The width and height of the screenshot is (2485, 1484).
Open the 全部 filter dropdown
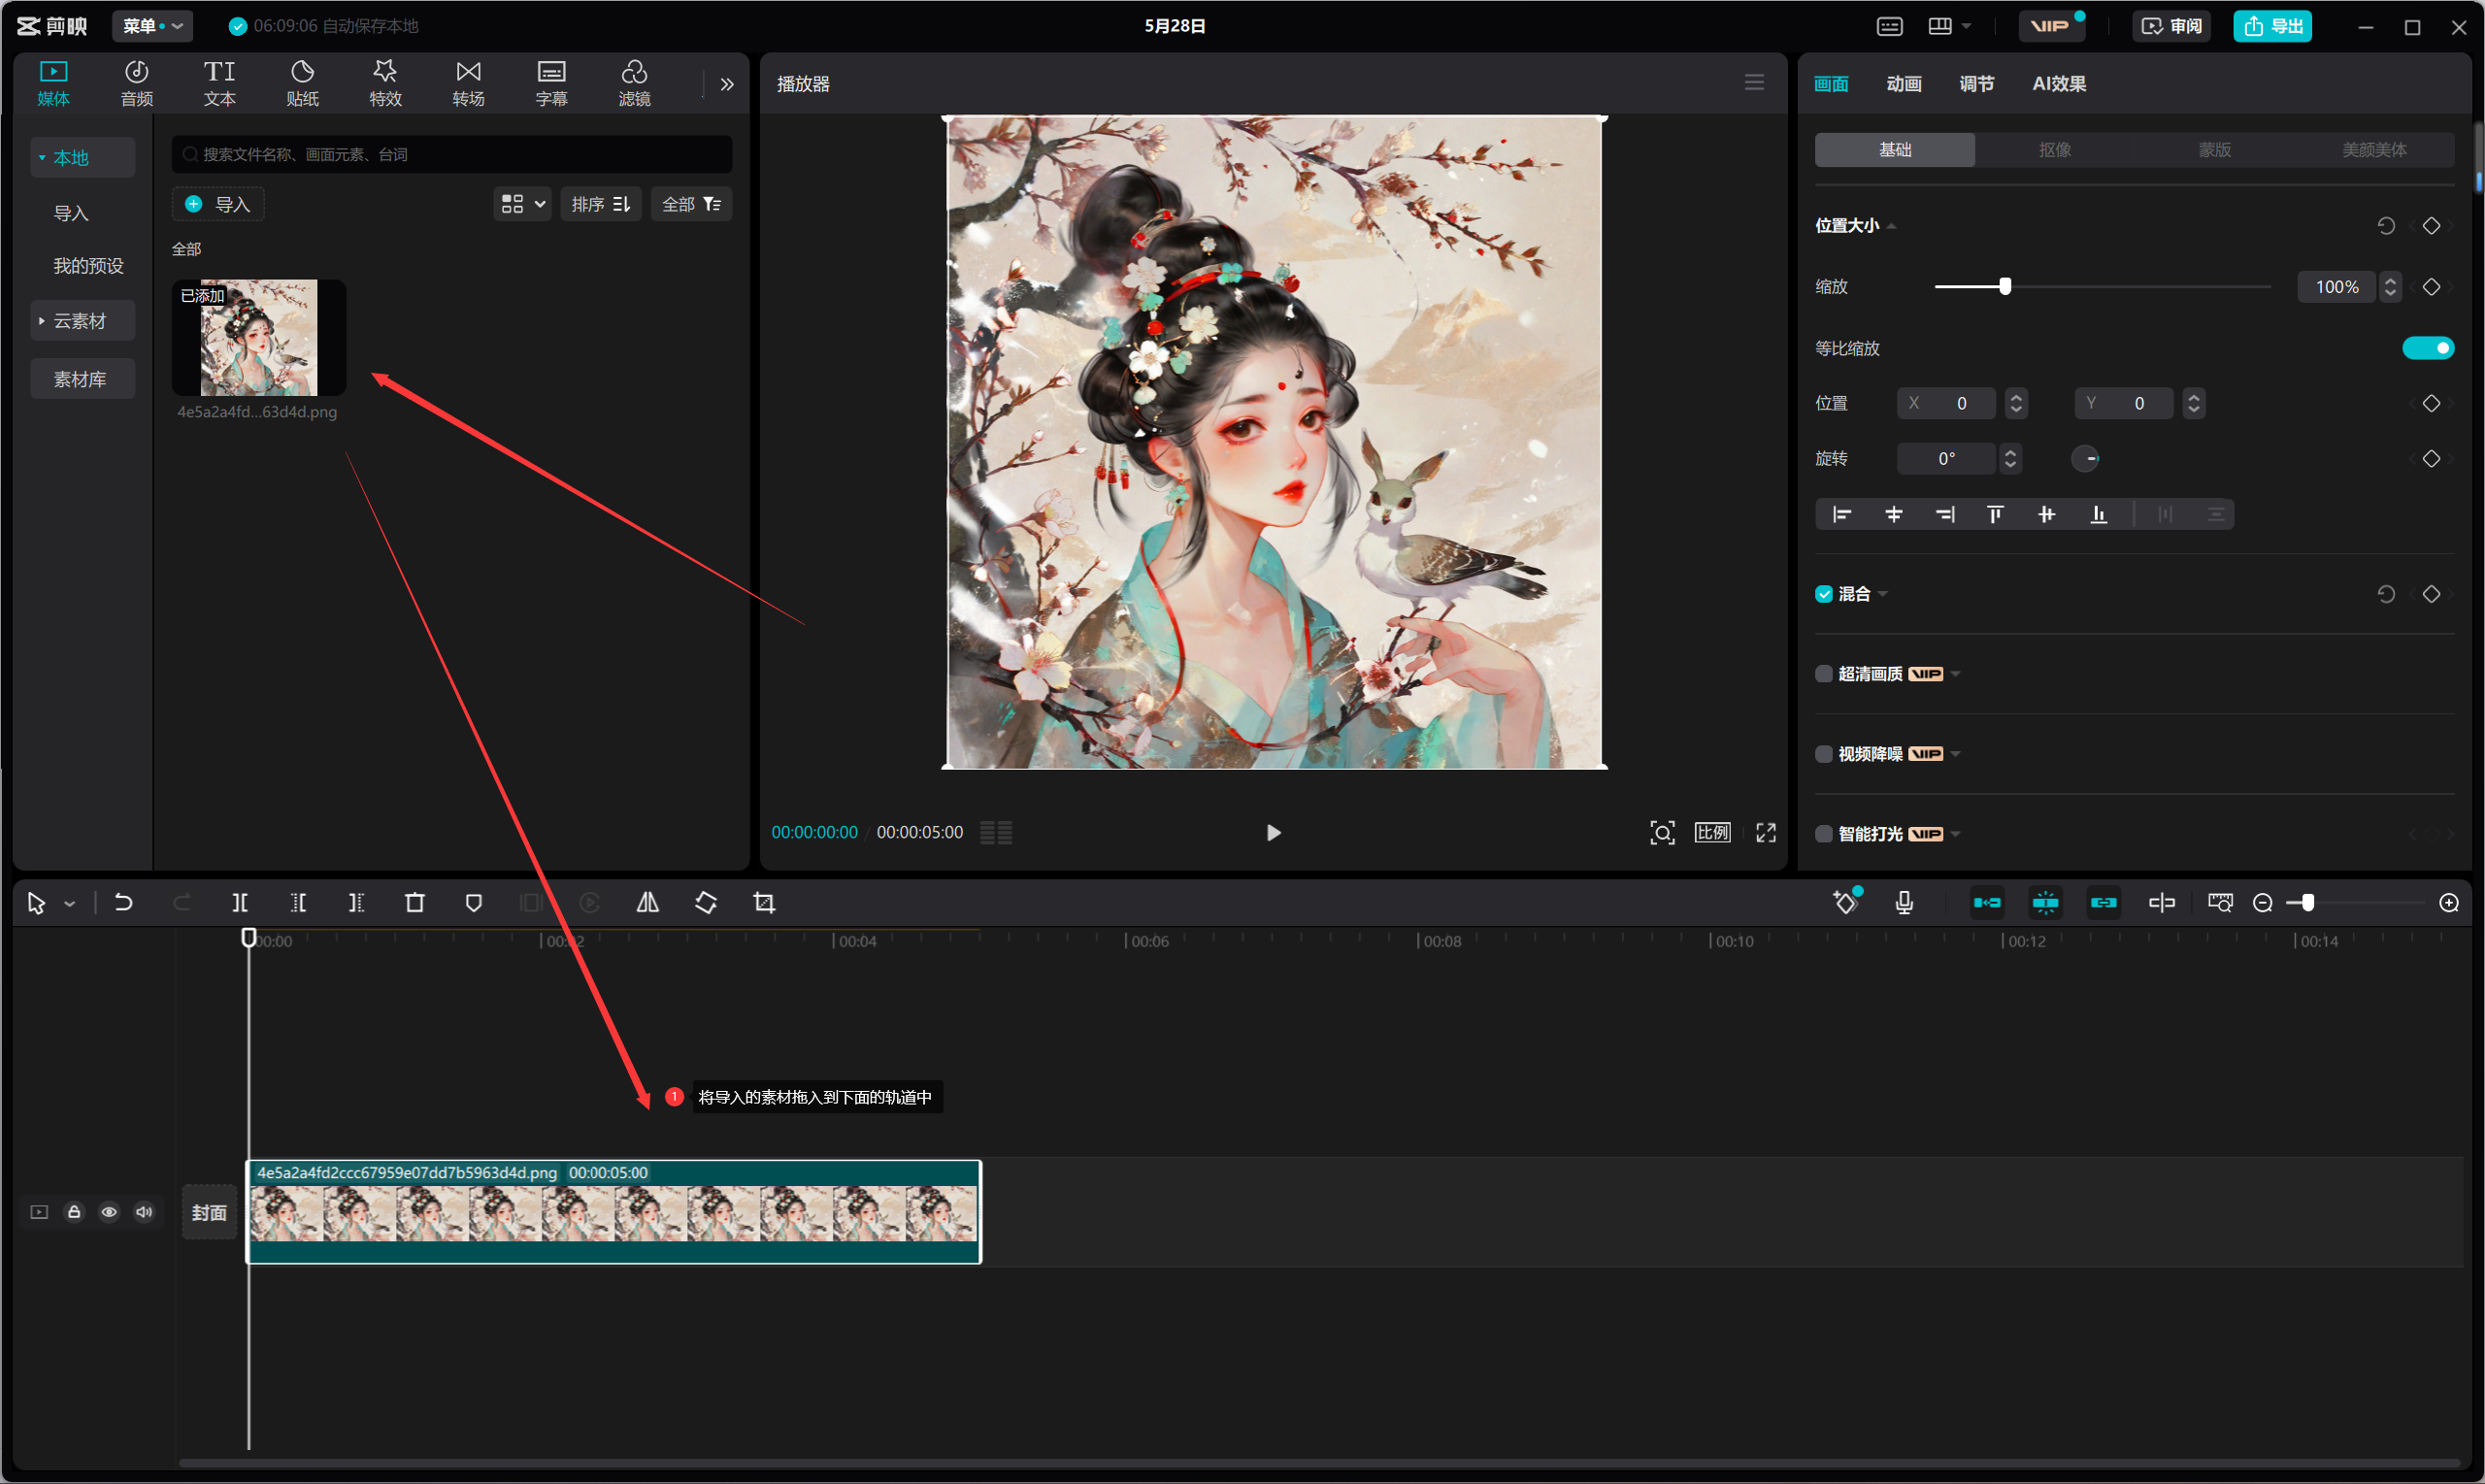click(691, 204)
